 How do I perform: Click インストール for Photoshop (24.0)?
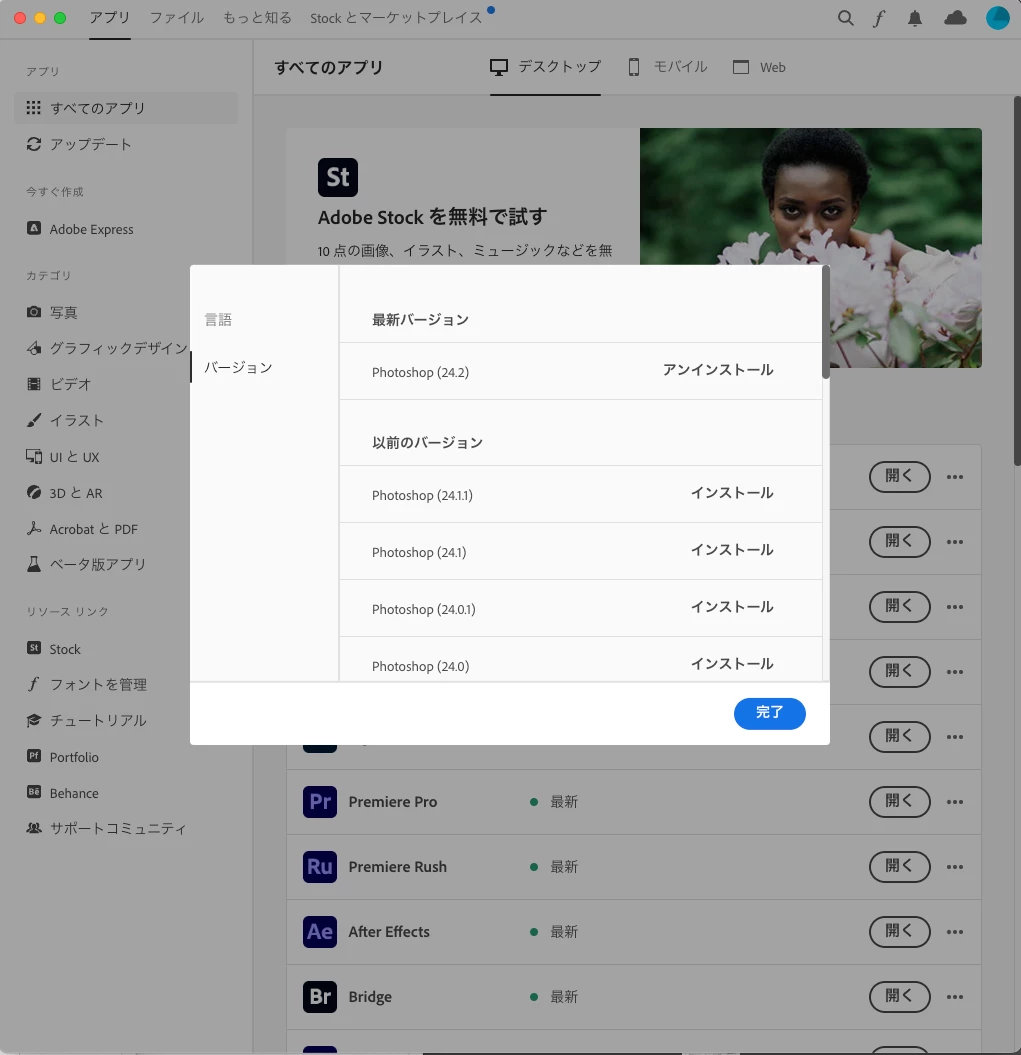732,663
